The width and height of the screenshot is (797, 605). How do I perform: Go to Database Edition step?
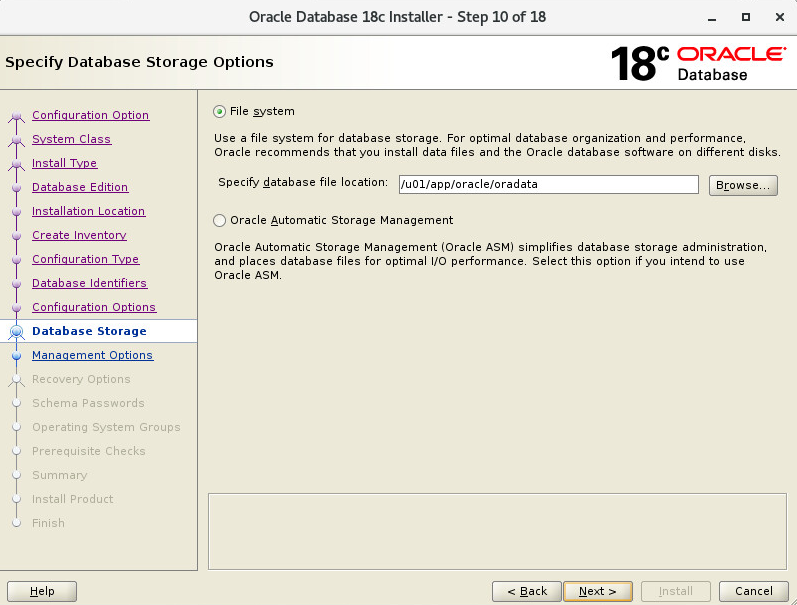click(80, 187)
